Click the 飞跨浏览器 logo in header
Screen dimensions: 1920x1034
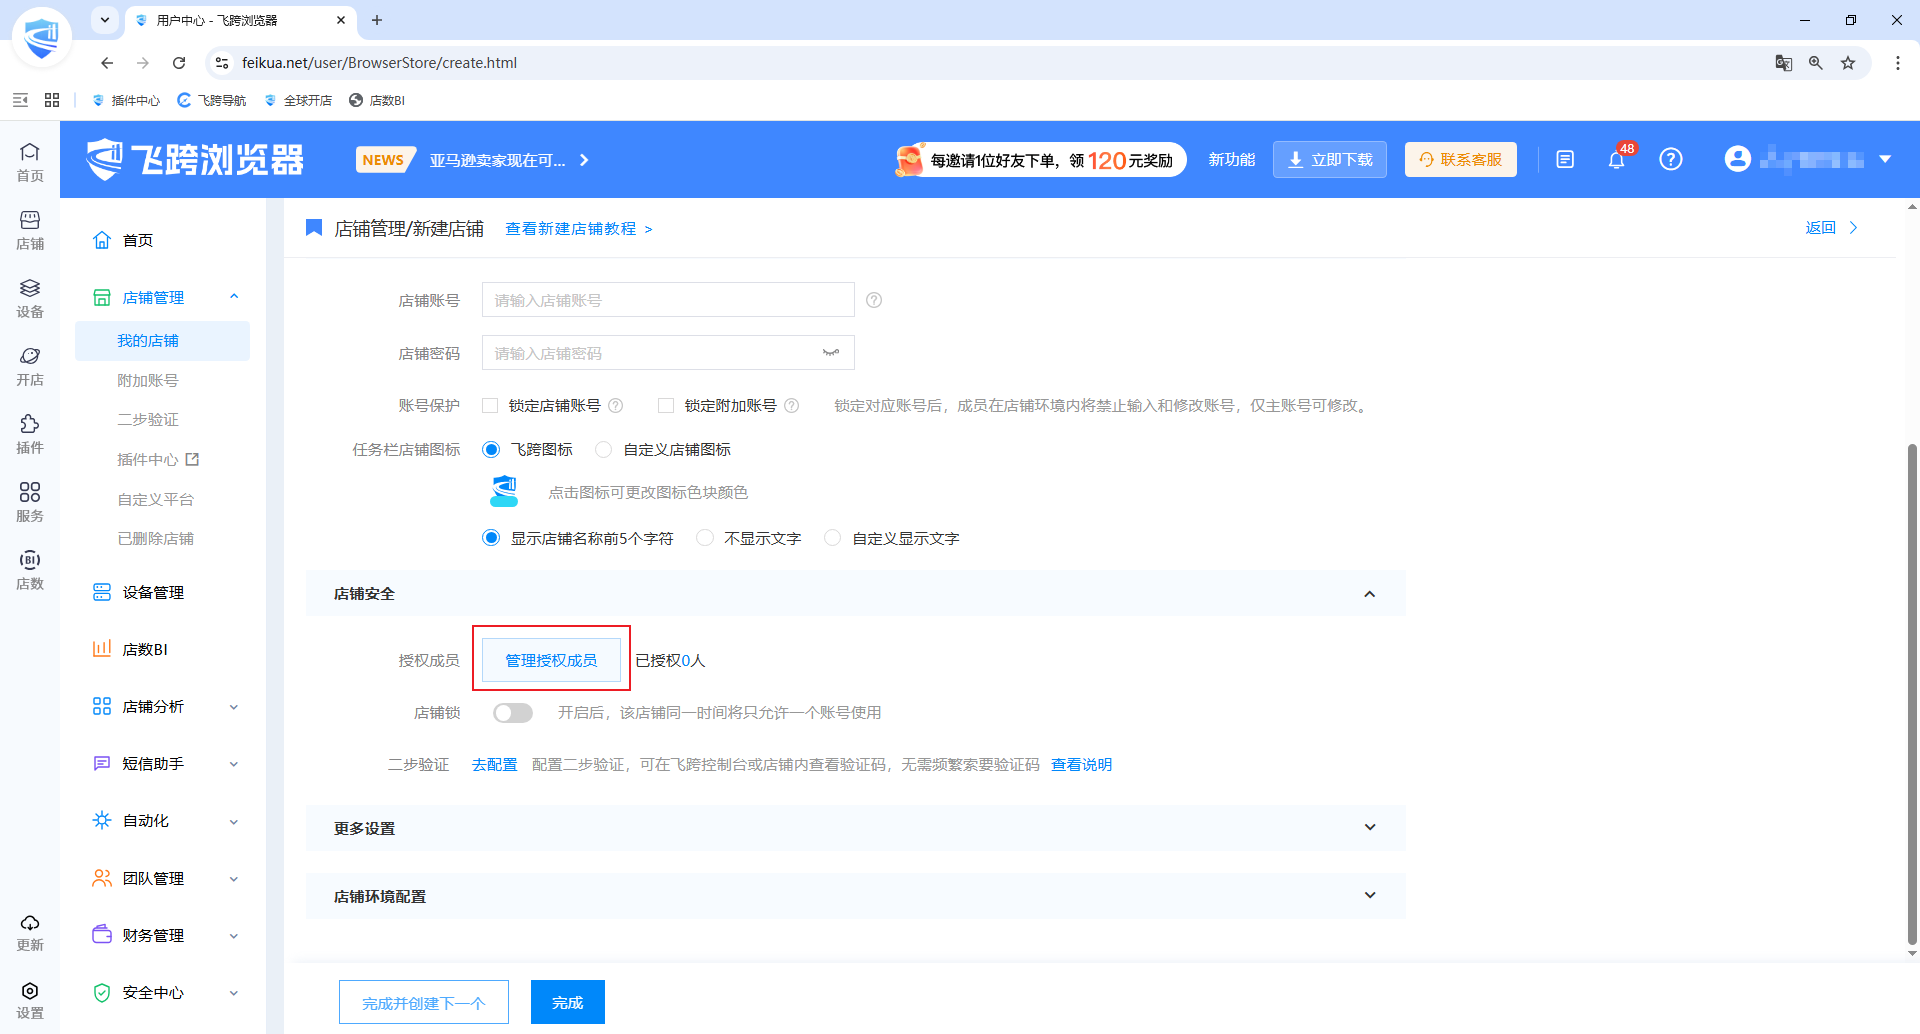(x=195, y=159)
